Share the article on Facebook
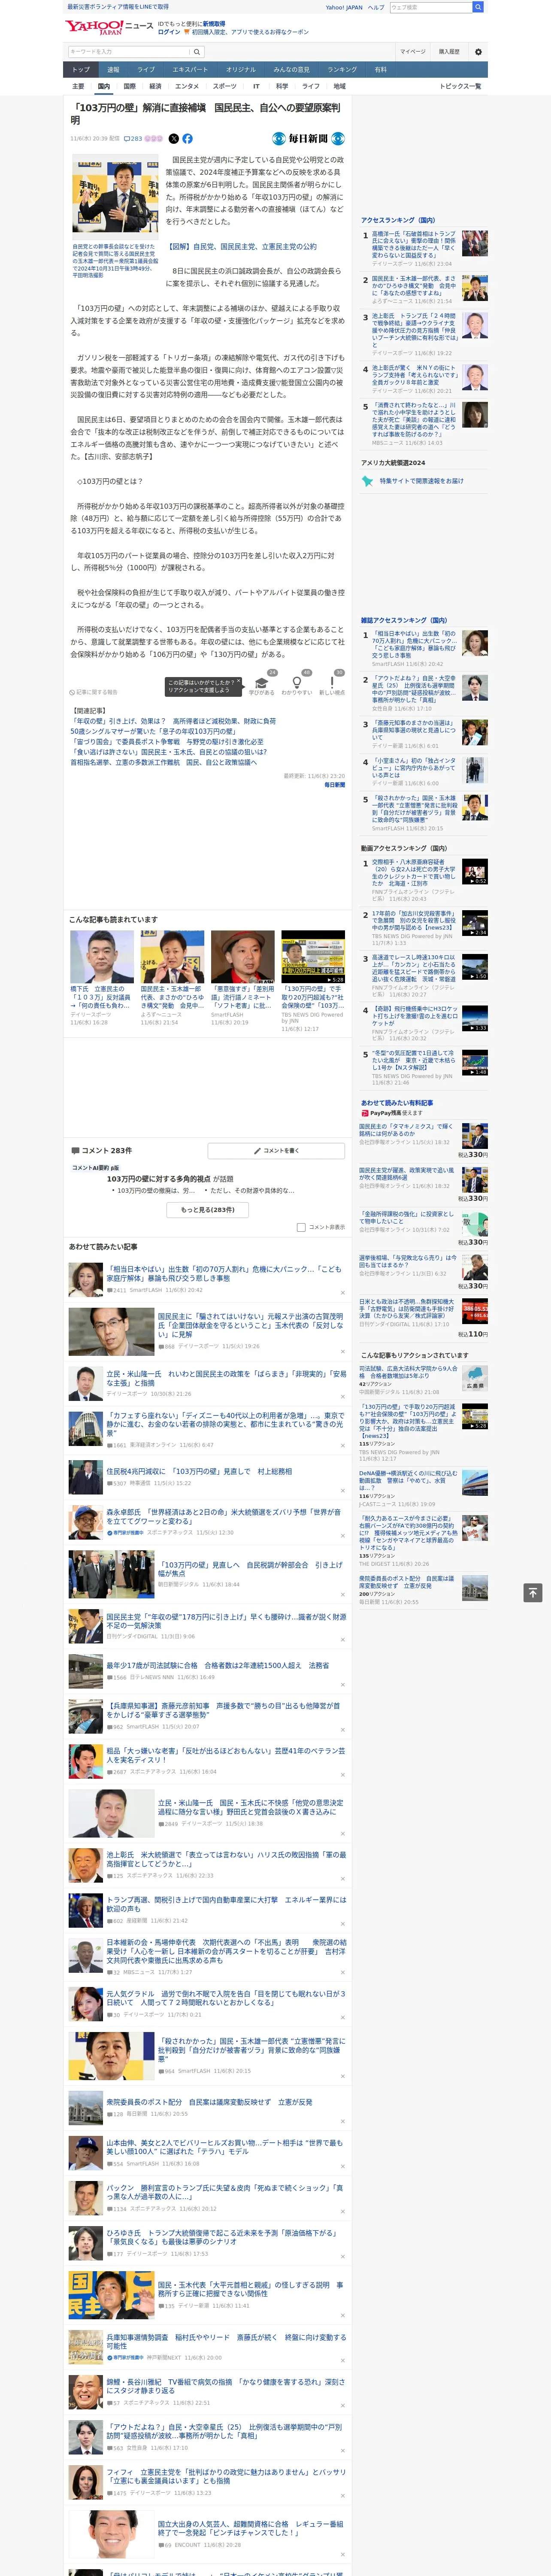Screen dimensions: 551x2576 click(187, 139)
